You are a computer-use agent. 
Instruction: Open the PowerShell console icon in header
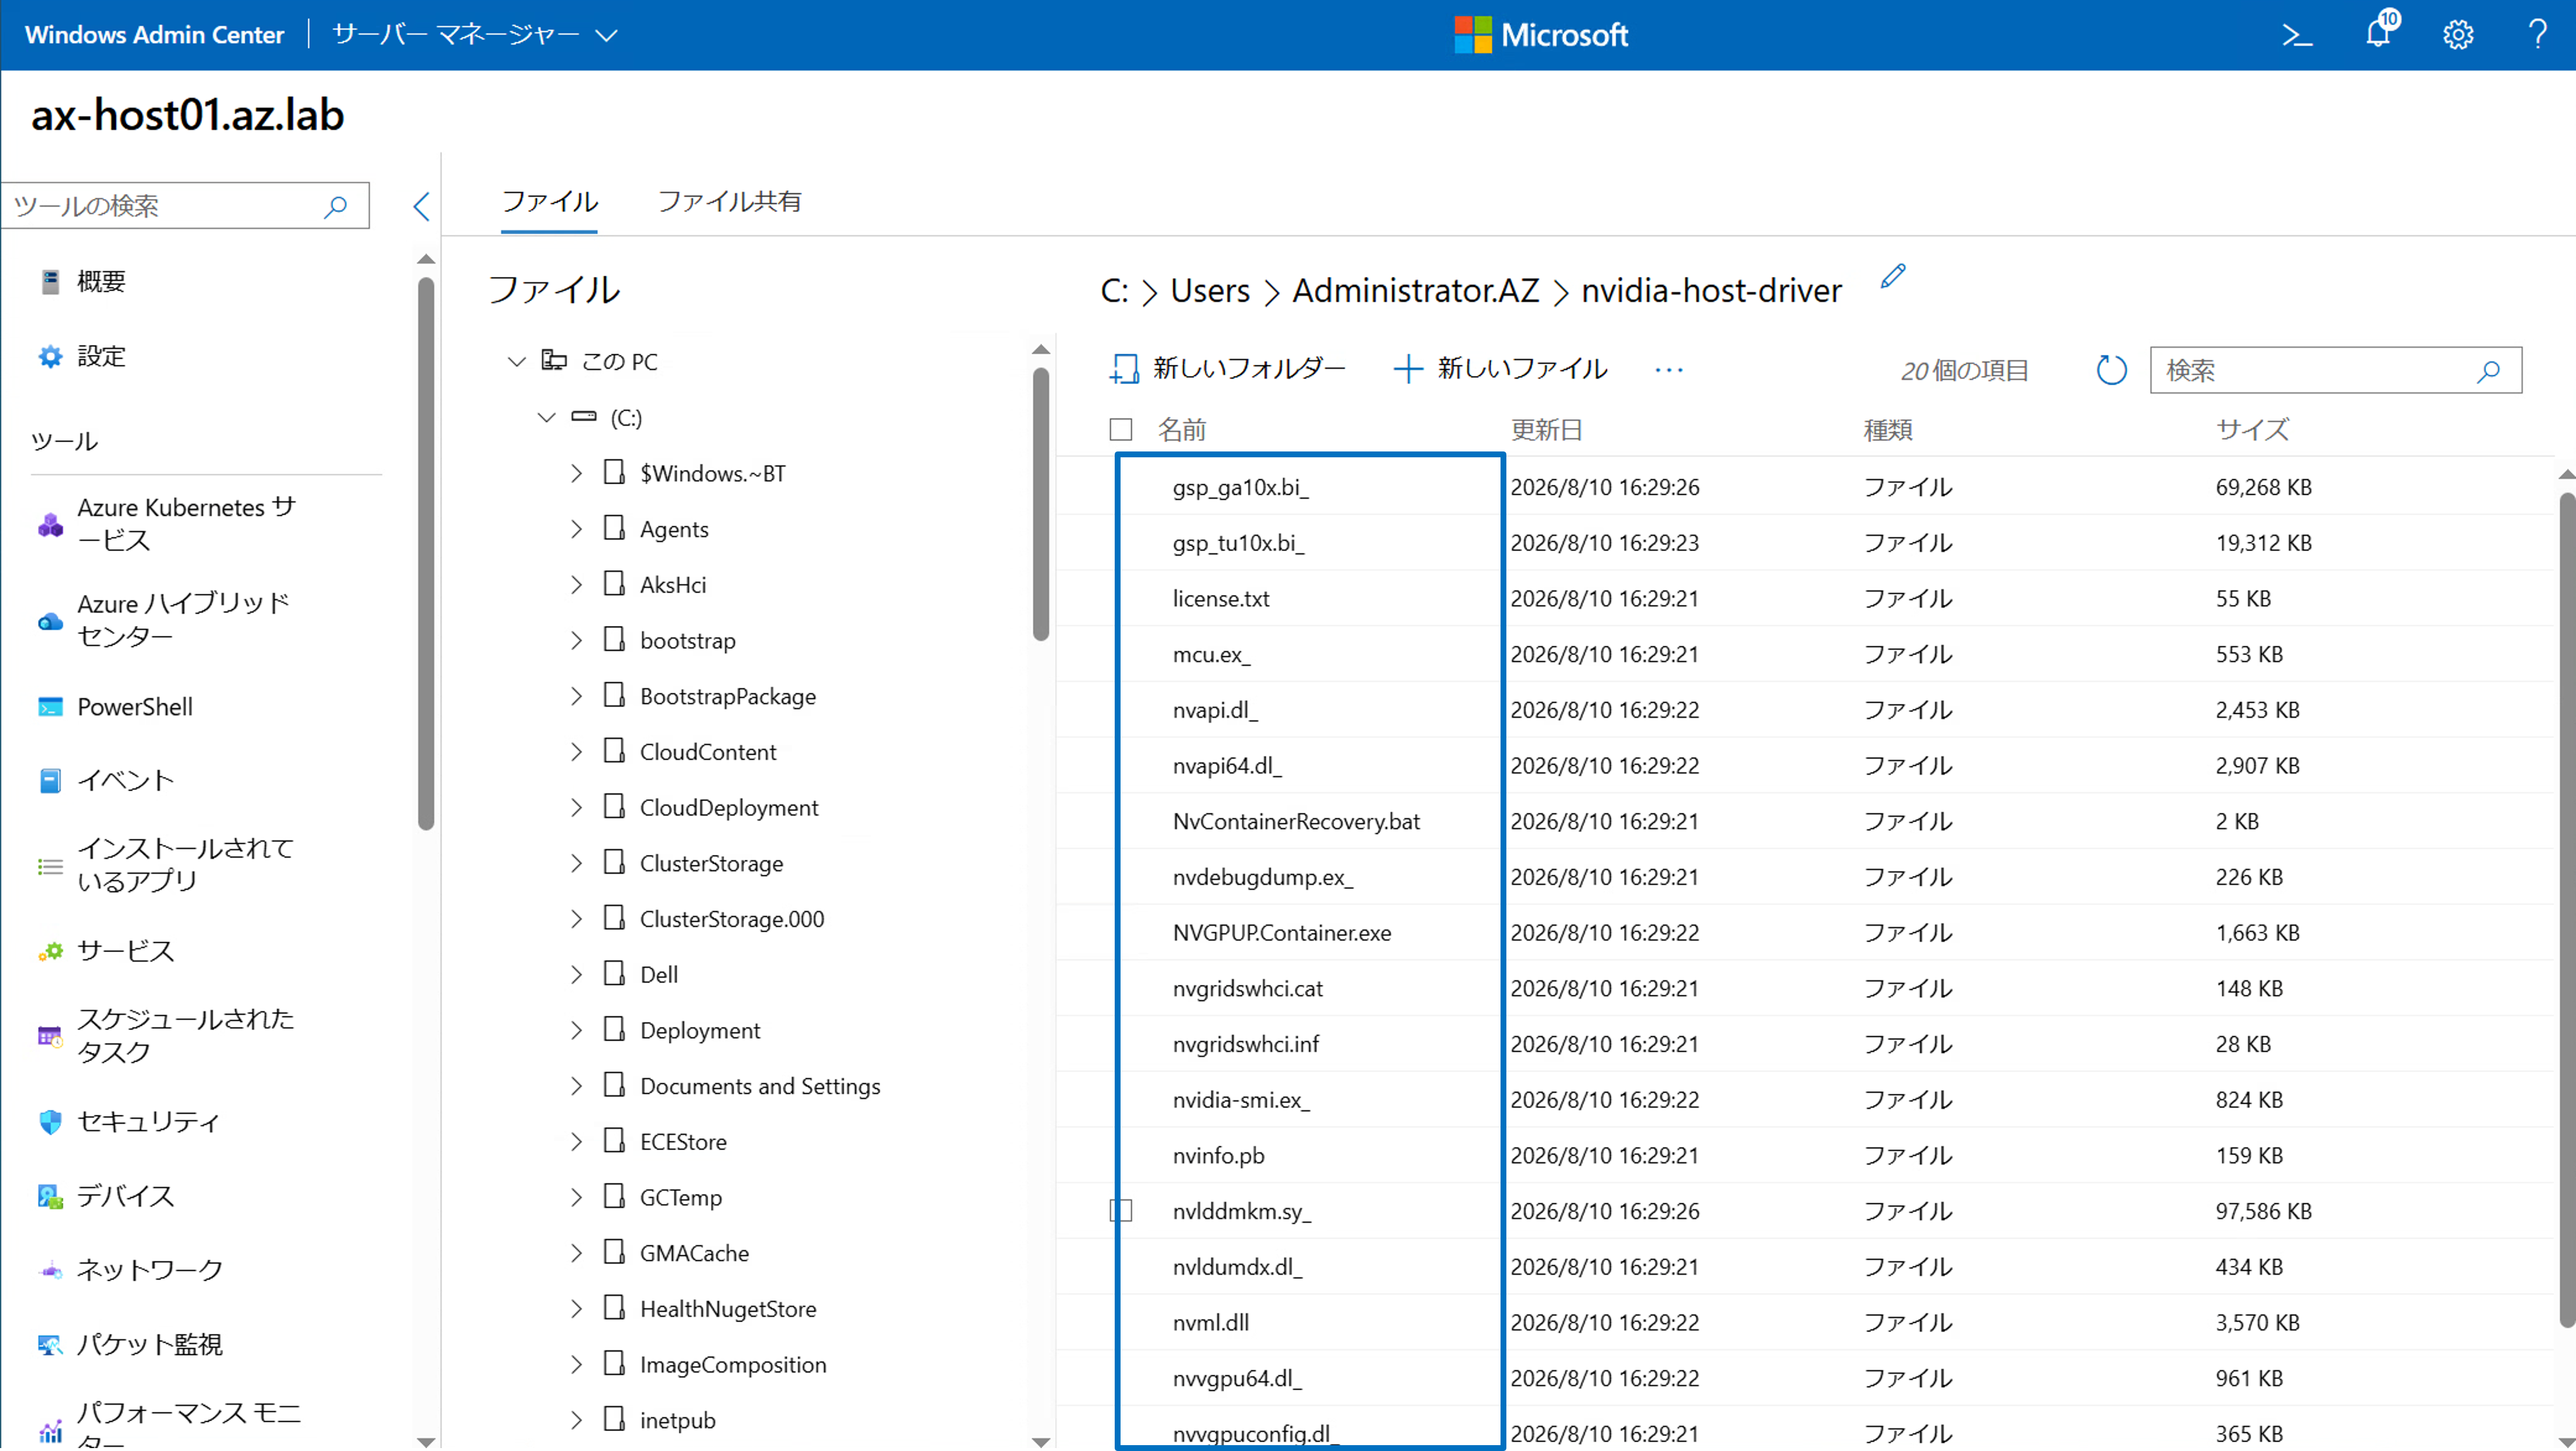tap(2297, 35)
